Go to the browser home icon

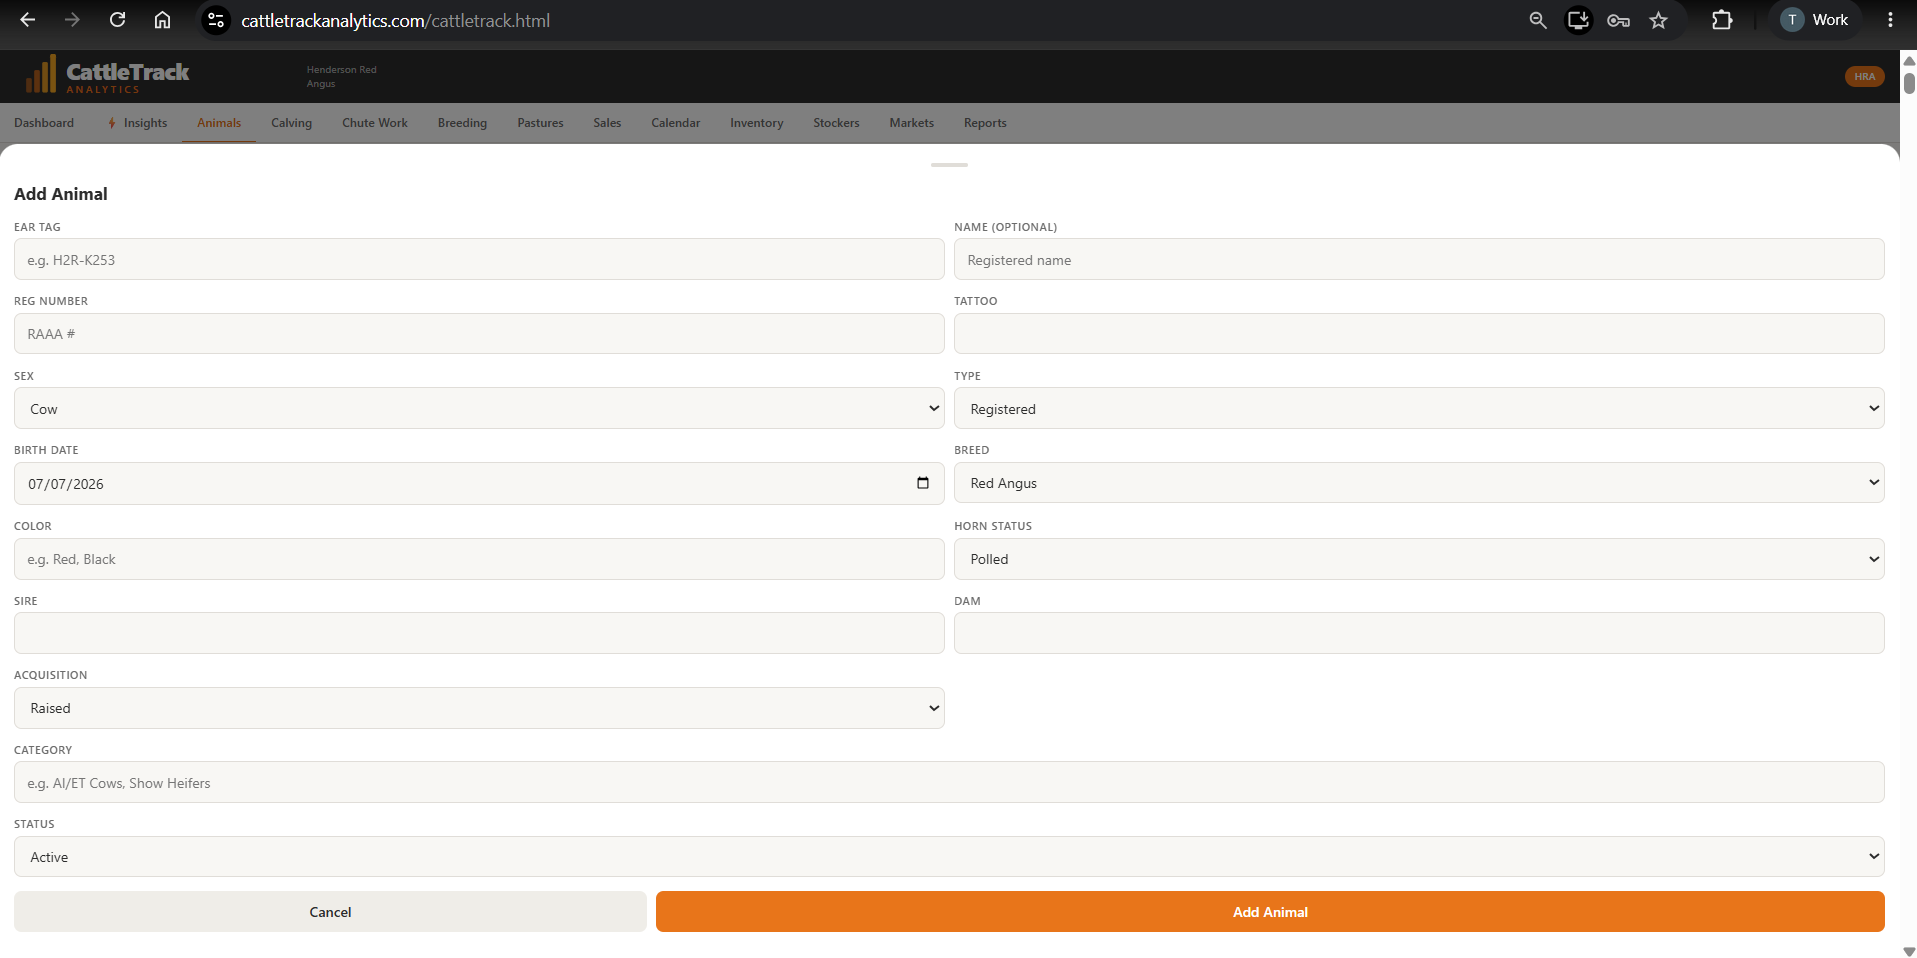point(162,20)
